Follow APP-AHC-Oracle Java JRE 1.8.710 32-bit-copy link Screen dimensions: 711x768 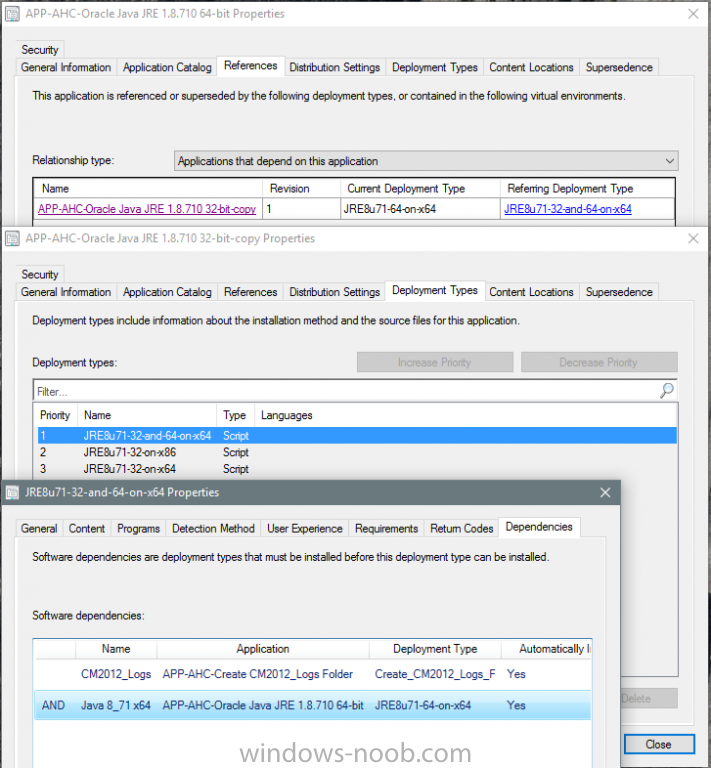[147, 209]
